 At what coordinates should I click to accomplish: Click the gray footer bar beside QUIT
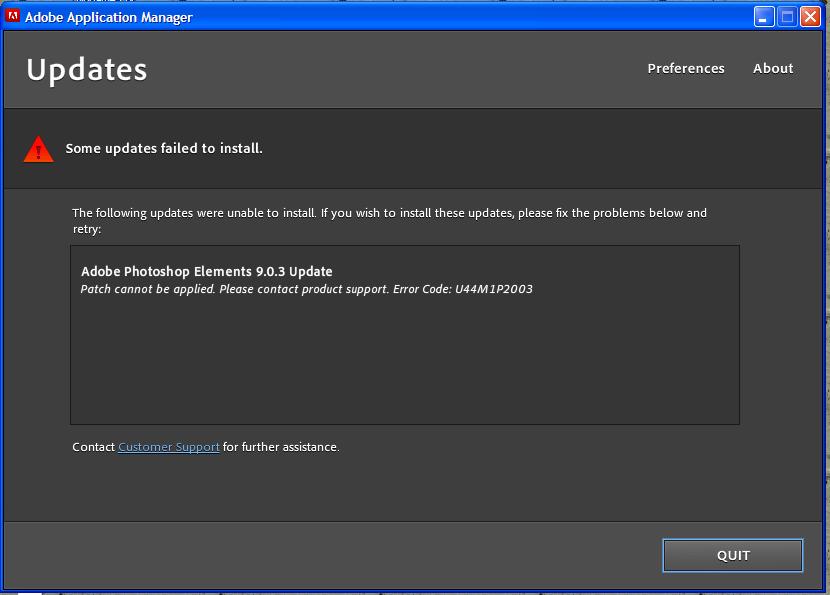click(300, 555)
